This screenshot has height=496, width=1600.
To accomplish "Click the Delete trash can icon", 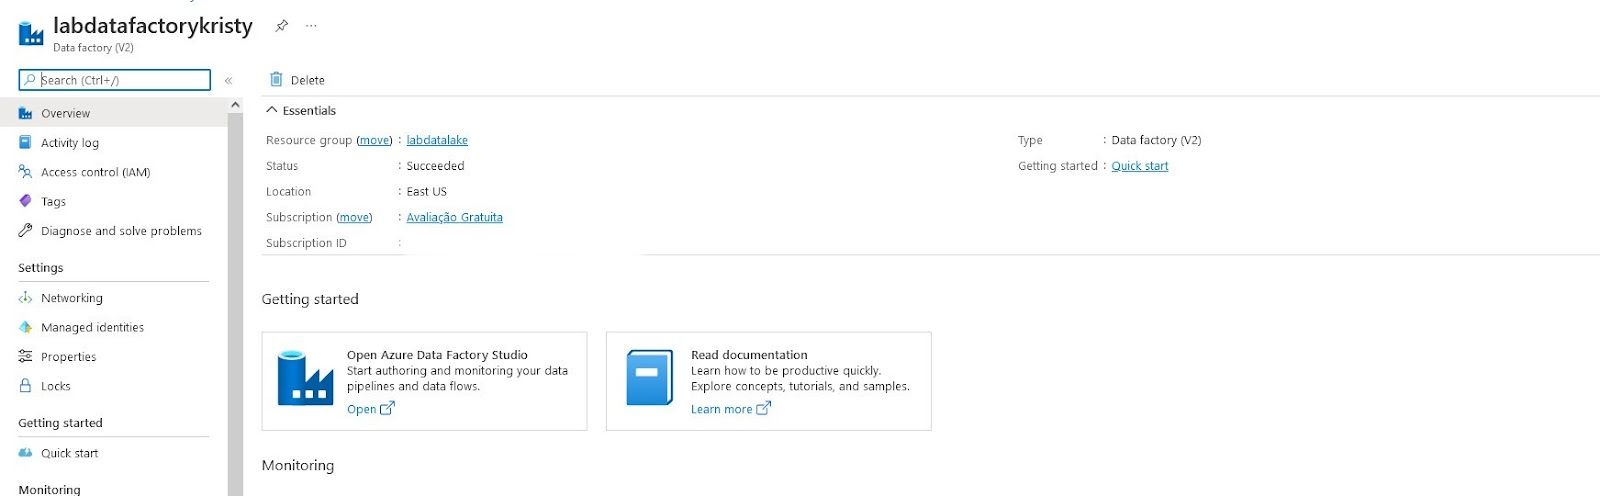I will coord(277,80).
